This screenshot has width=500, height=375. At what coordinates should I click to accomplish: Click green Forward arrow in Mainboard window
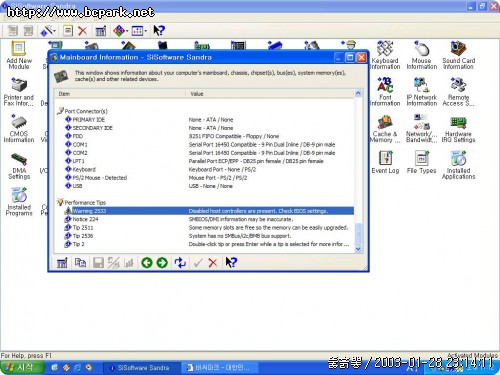coord(162,263)
